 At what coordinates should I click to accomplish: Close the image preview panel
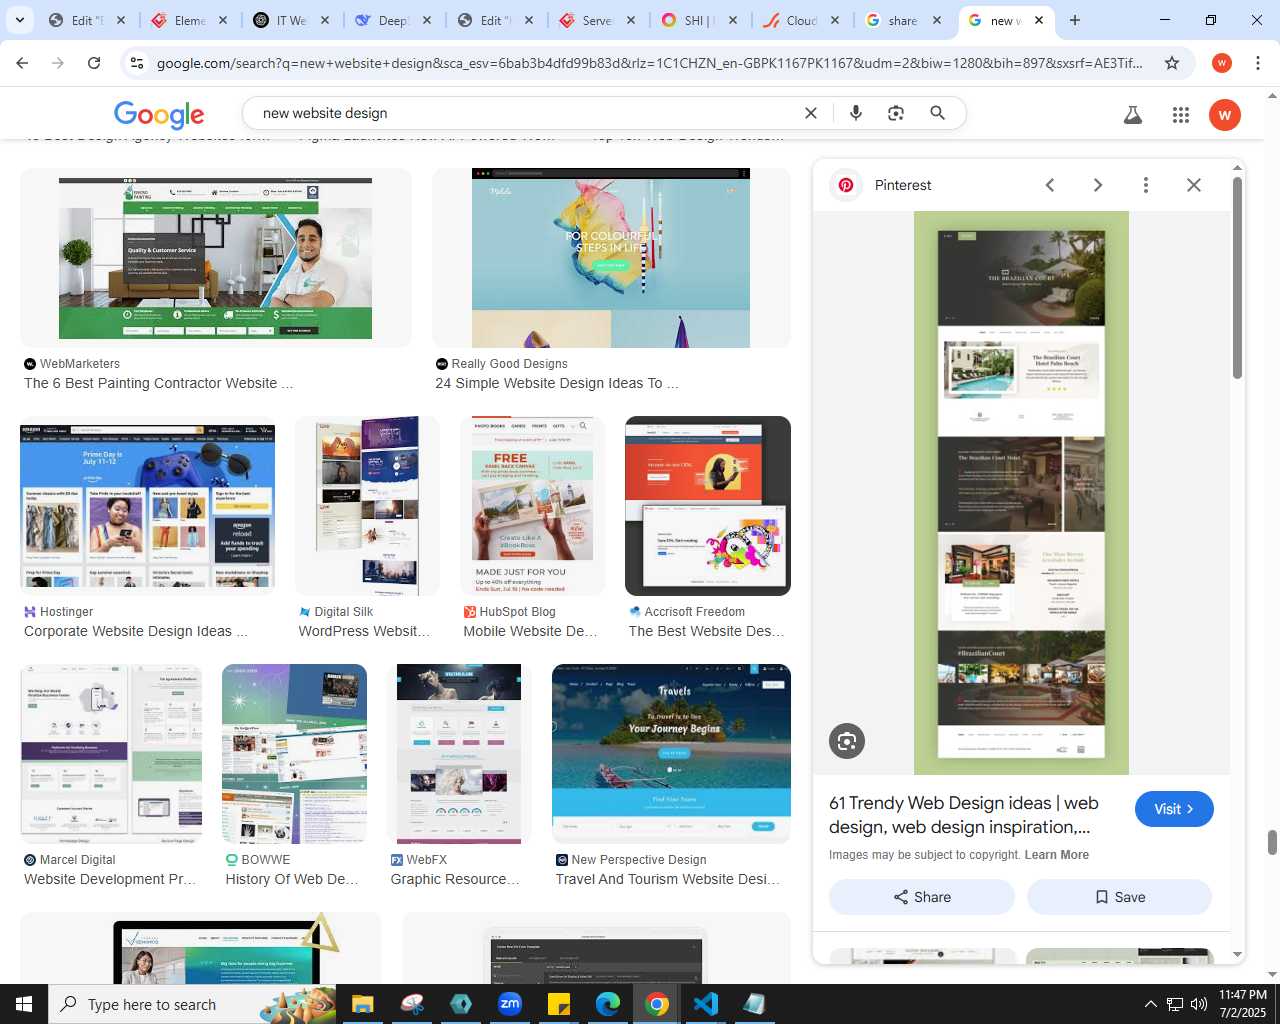coord(1194,185)
